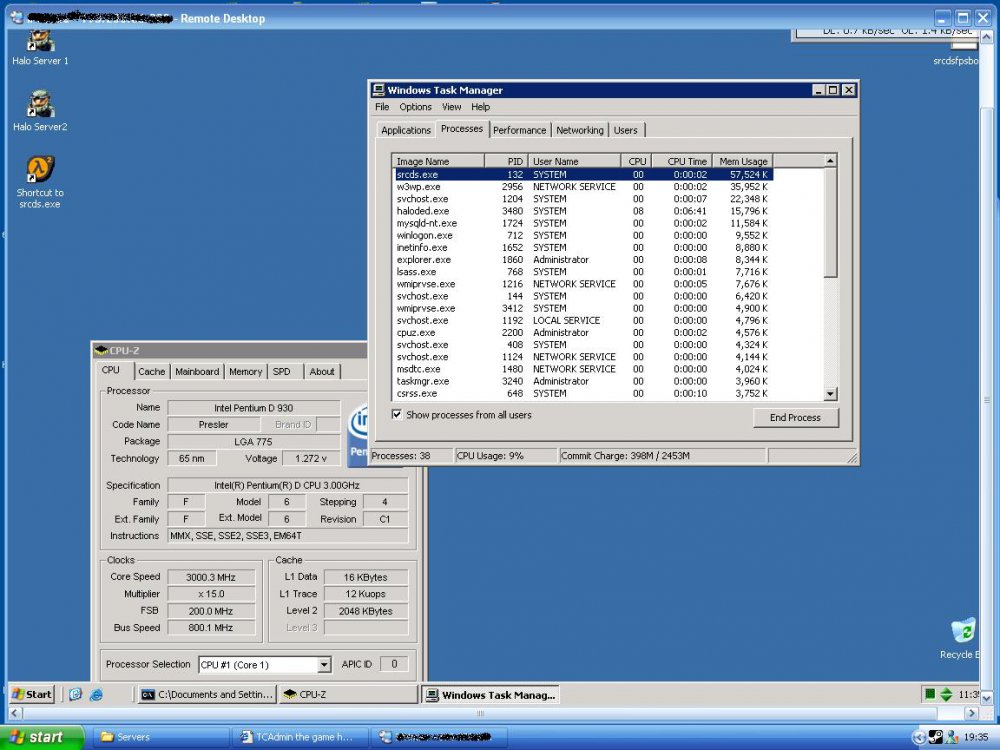Viewport: 1000px width, 750px height.
Task: Click the Remote Desktop title bar icon
Action: click(16, 18)
